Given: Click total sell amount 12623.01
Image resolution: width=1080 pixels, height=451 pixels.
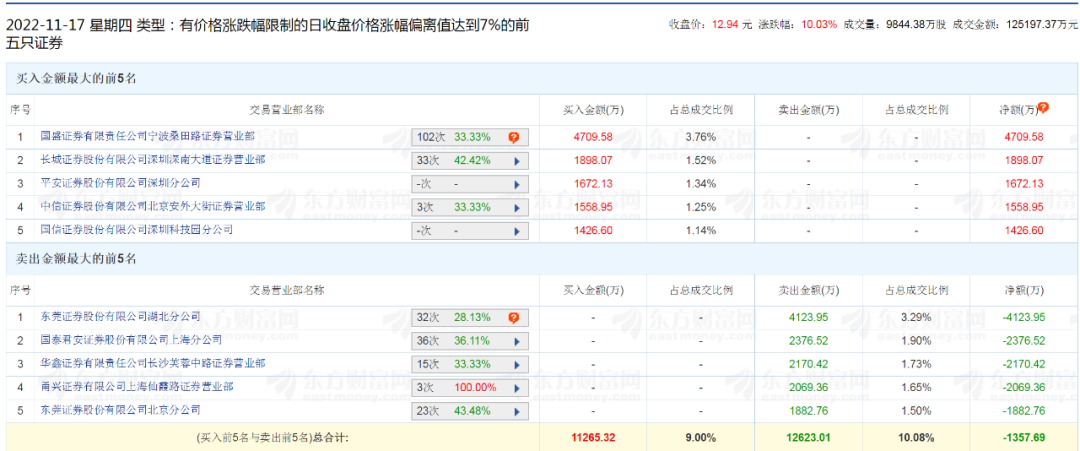Looking at the screenshot, I should coord(809,436).
